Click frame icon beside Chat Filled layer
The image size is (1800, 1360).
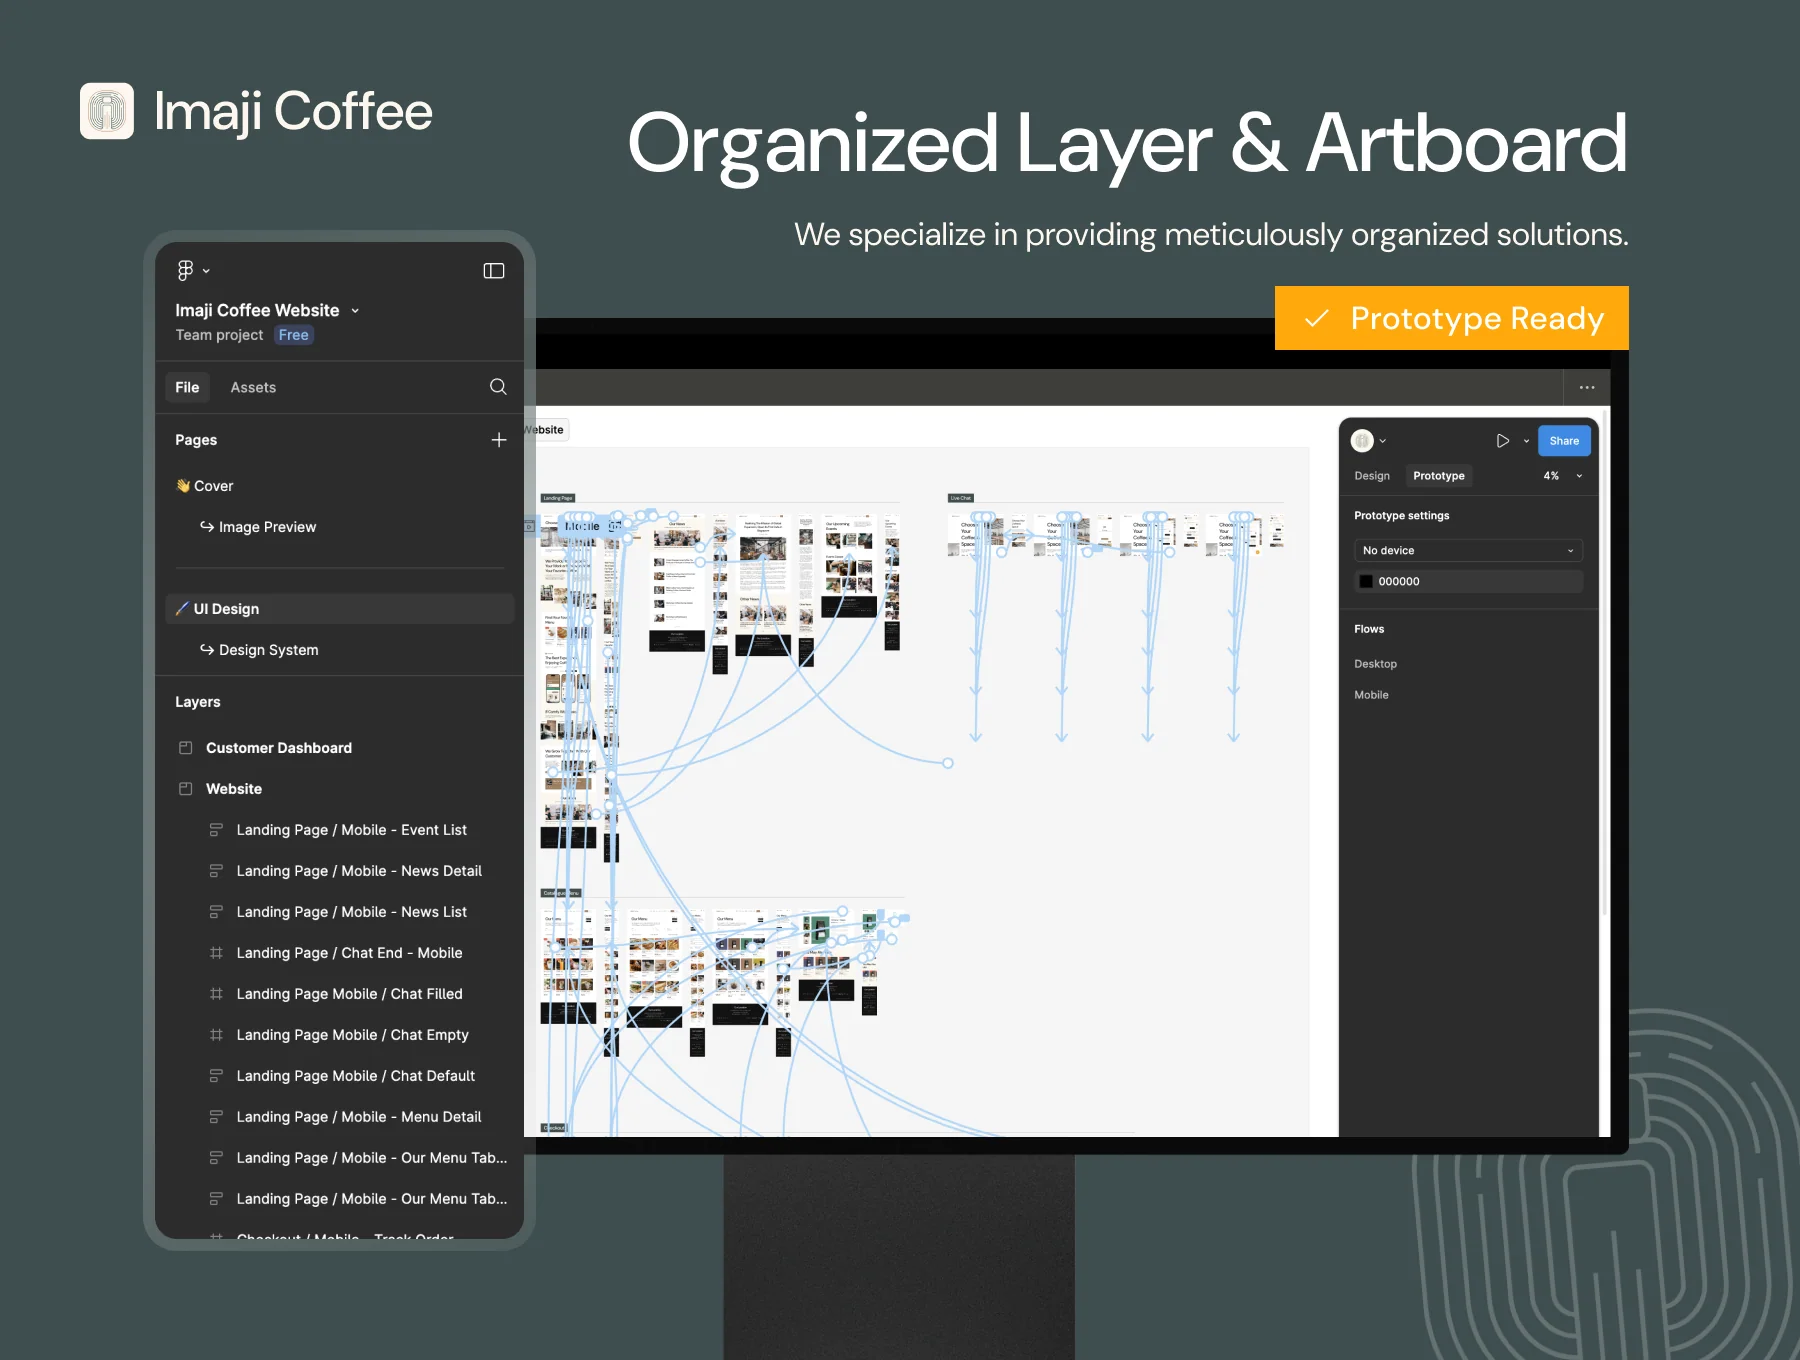(x=216, y=994)
